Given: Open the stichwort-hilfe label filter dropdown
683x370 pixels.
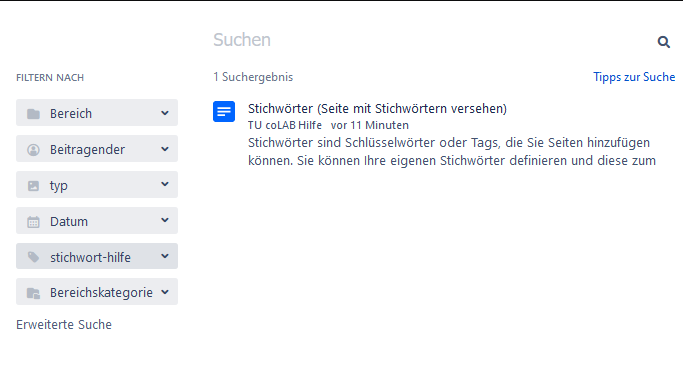Looking at the screenshot, I should pyautogui.click(x=97, y=256).
